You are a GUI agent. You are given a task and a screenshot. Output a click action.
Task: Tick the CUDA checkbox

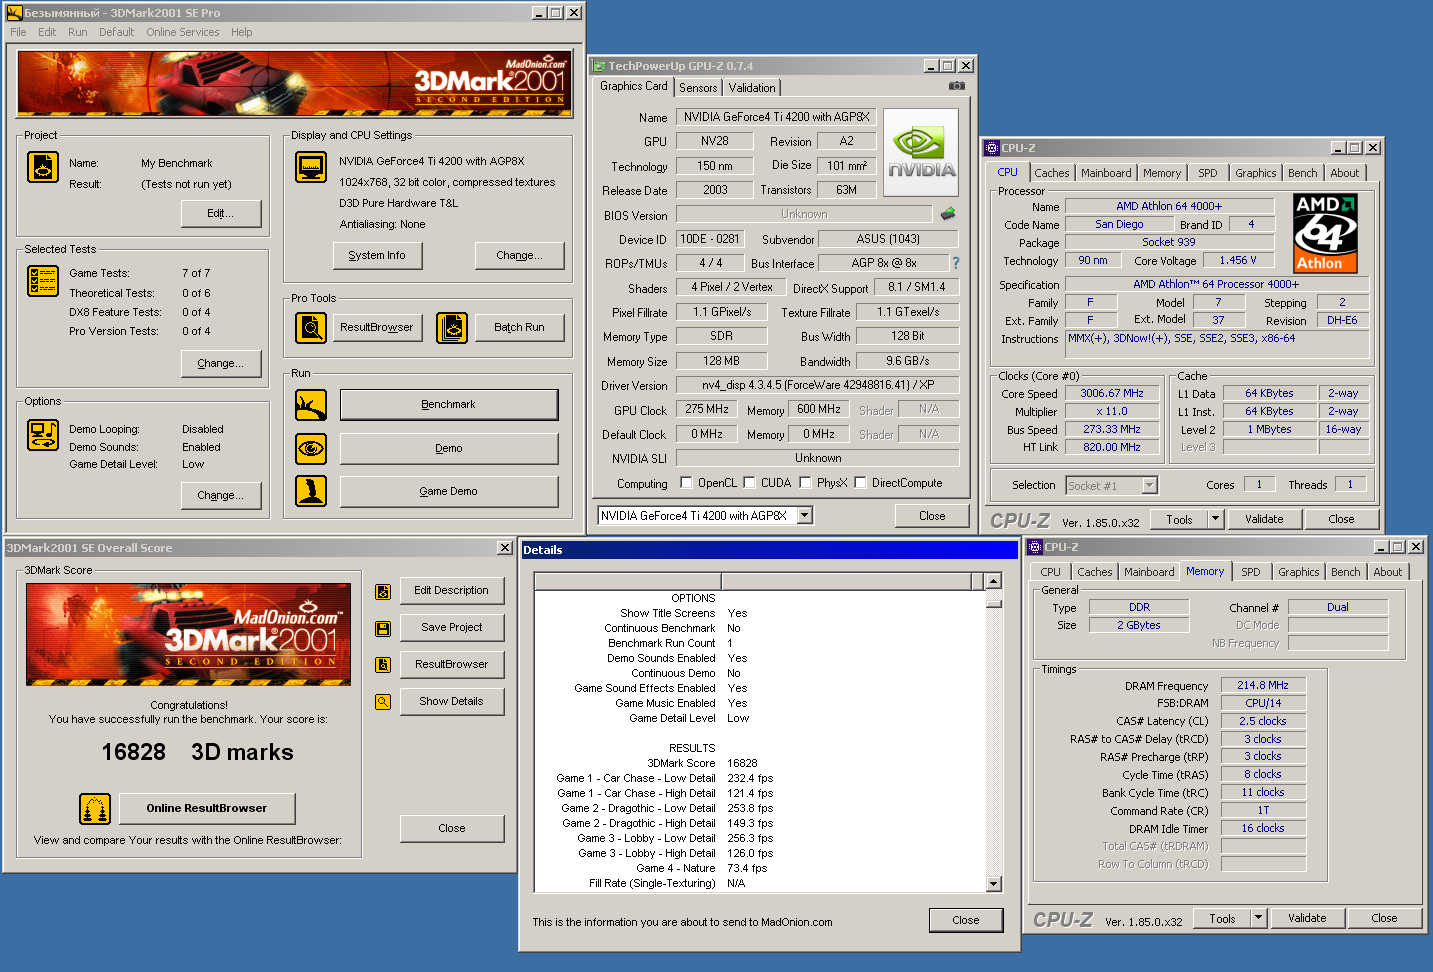click(749, 483)
